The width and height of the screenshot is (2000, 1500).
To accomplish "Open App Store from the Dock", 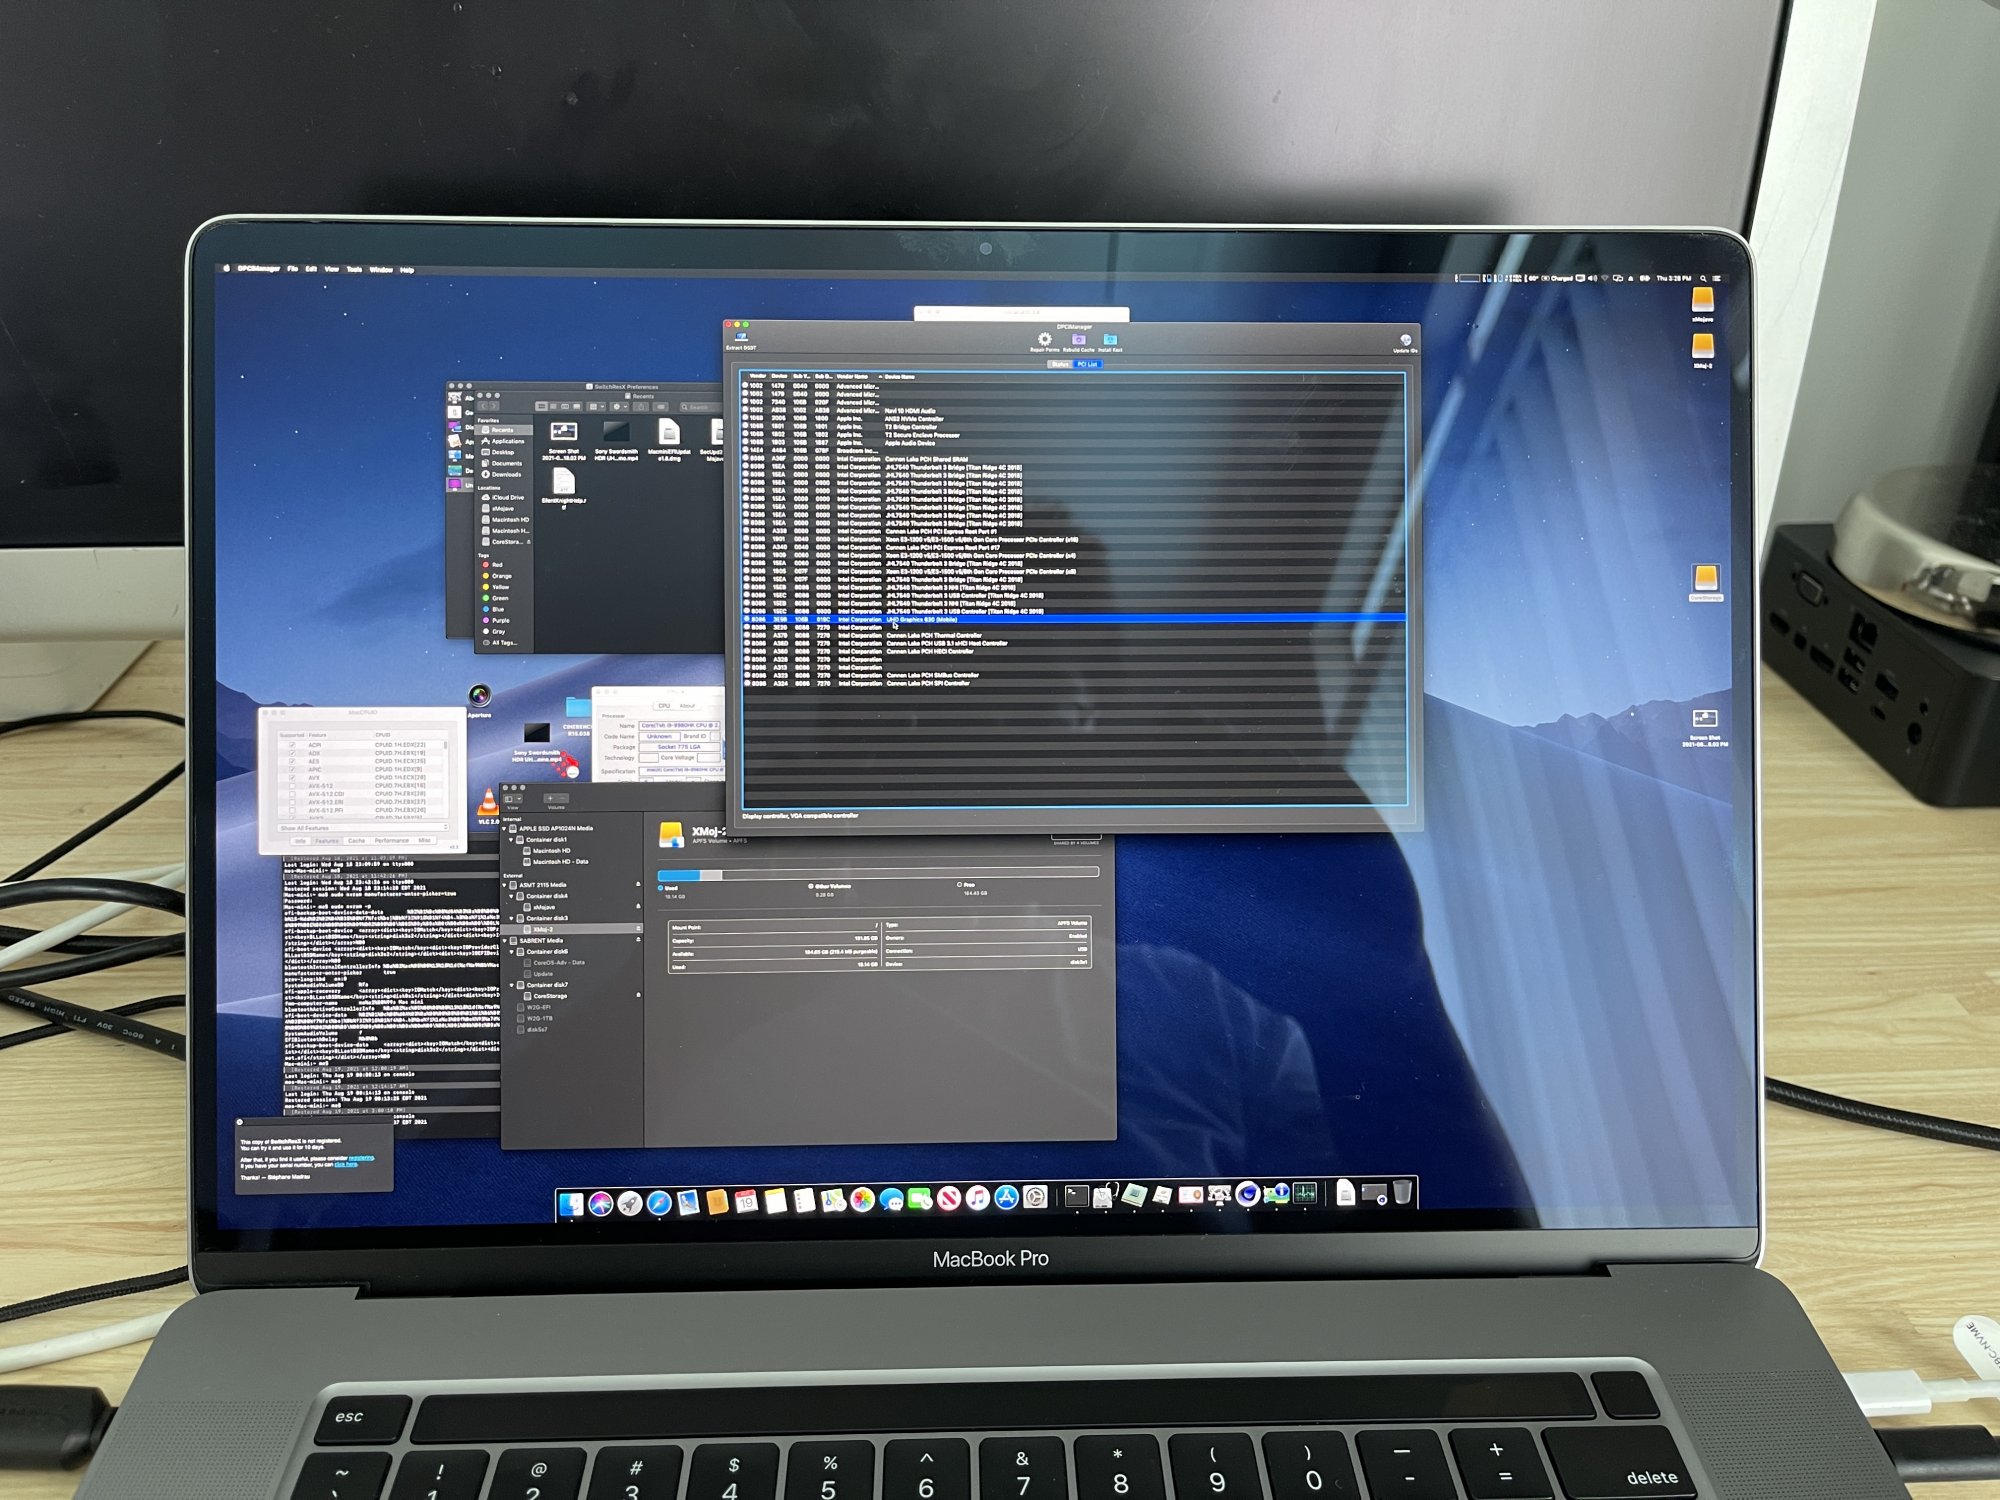I will (x=1007, y=1197).
